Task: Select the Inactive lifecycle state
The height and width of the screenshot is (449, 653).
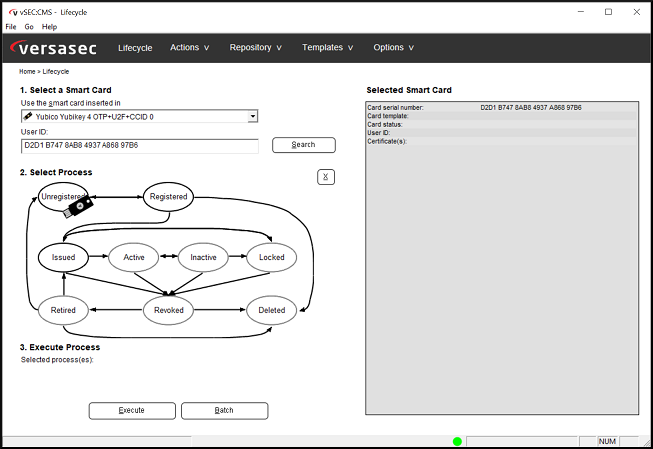Action: [203, 257]
